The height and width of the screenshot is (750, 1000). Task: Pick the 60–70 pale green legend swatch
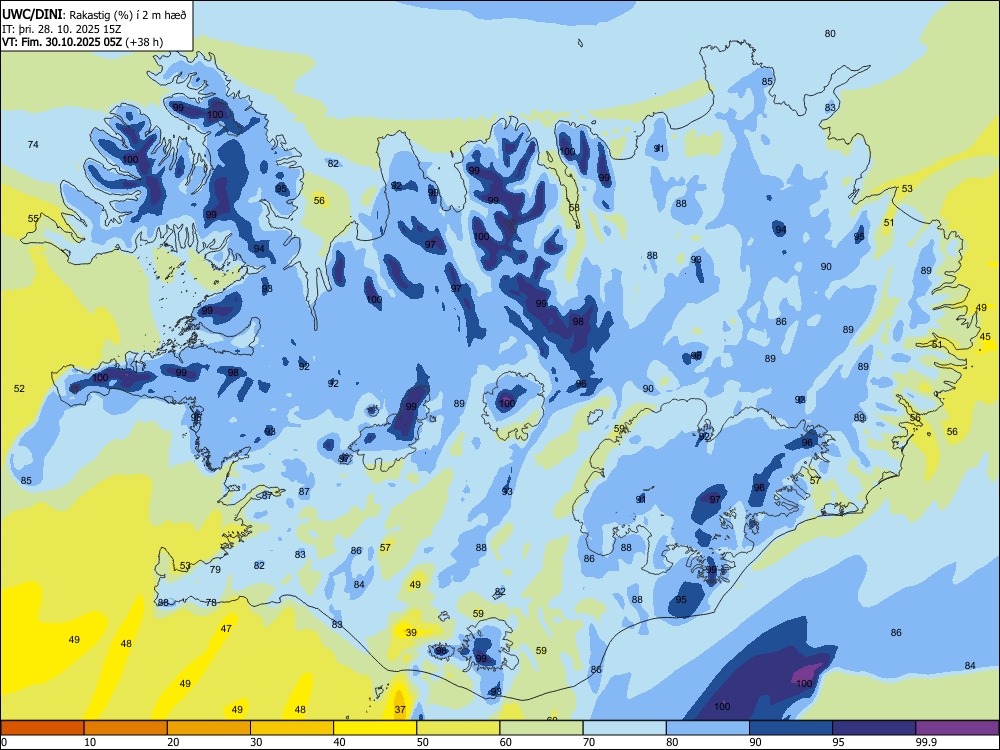click(x=541, y=728)
